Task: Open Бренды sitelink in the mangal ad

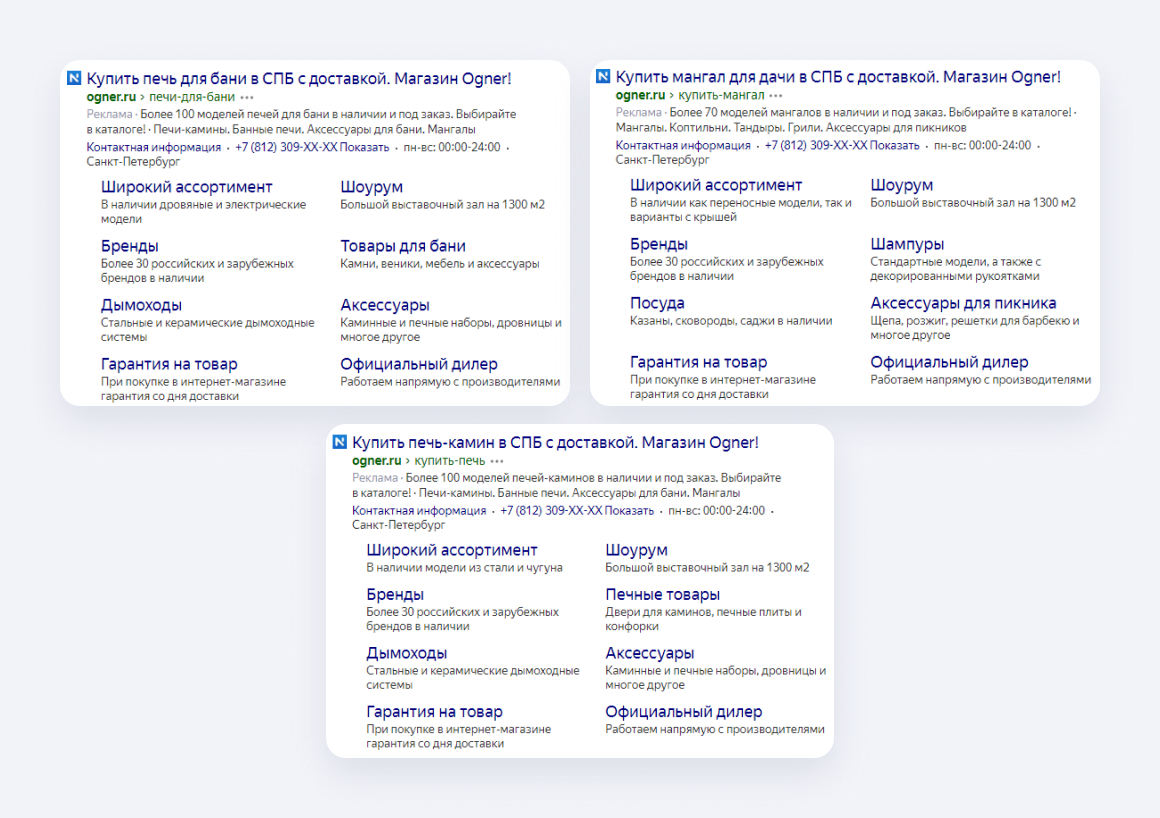Action: point(659,244)
